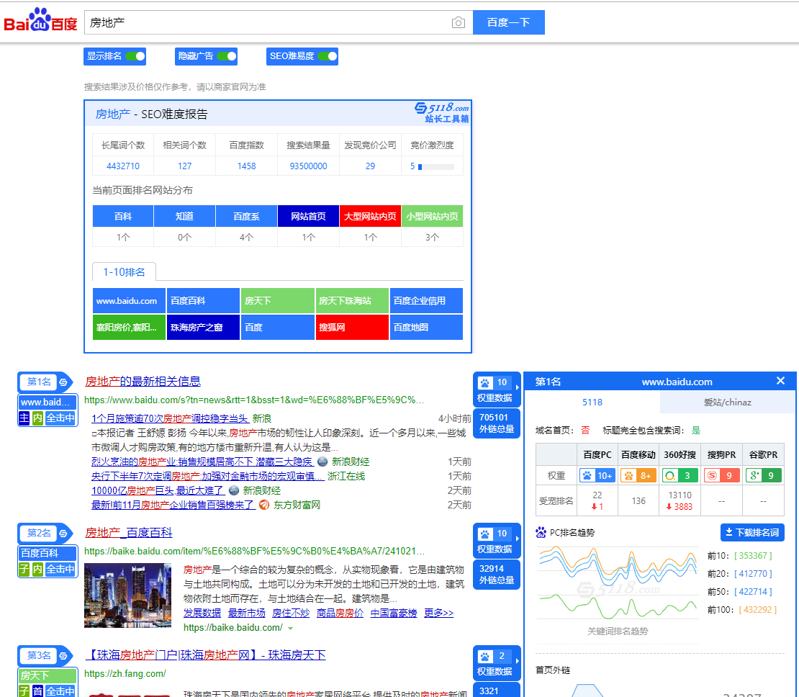The image size is (799, 697).
Task: Click the 百度百科 site label badge
Action: (x=47, y=553)
